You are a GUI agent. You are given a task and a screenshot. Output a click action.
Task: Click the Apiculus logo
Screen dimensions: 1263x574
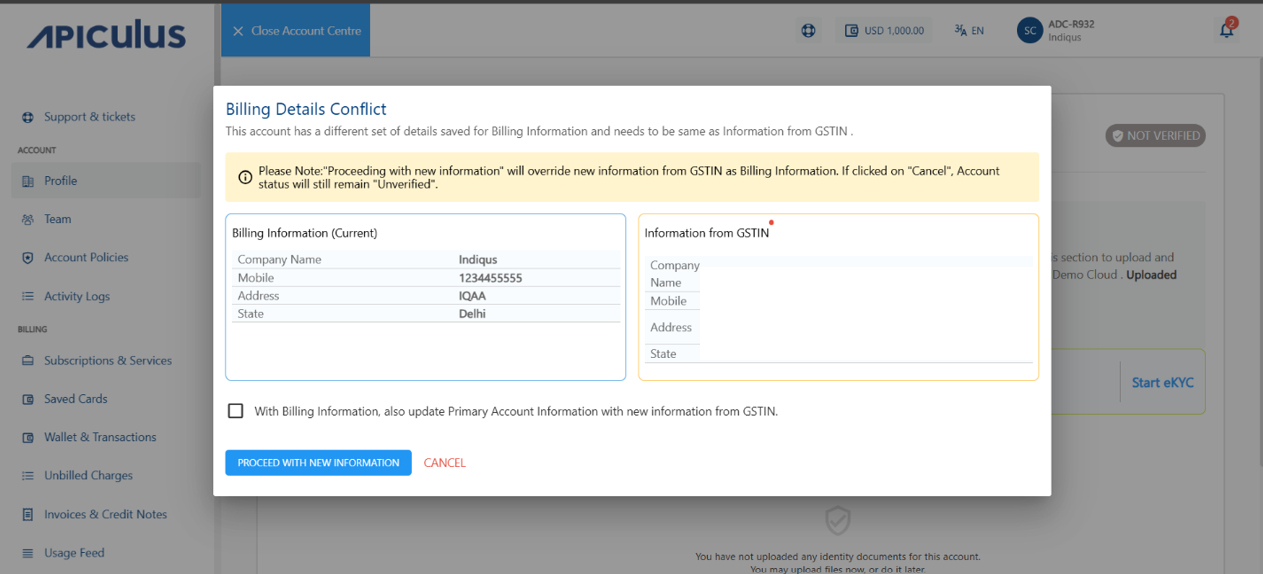pyautogui.click(x=106, y=36)
